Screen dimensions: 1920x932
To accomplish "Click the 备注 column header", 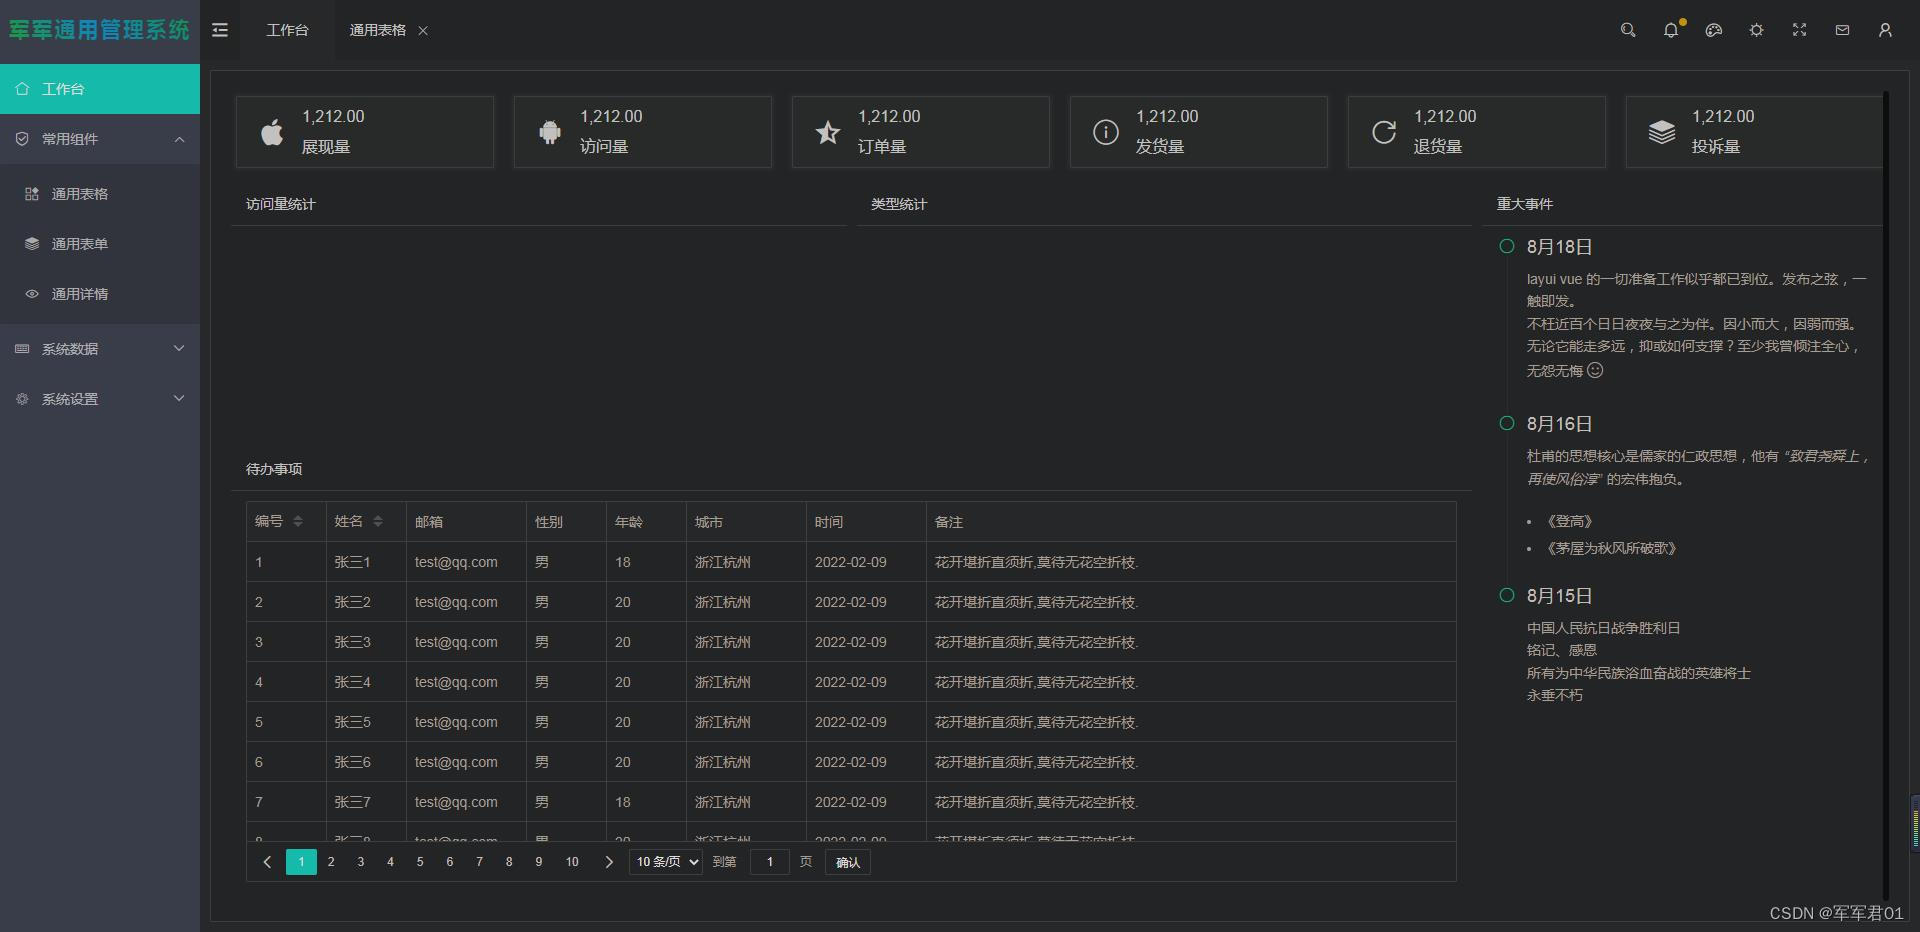I will [x=1191, y=522].
